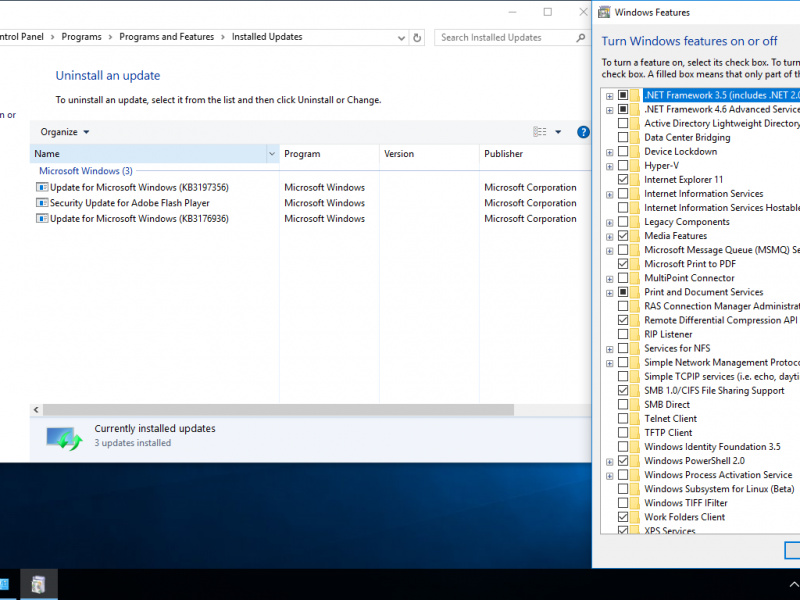Click the refresh icon beside address bar
800x600 pixels.
point(417,38)
